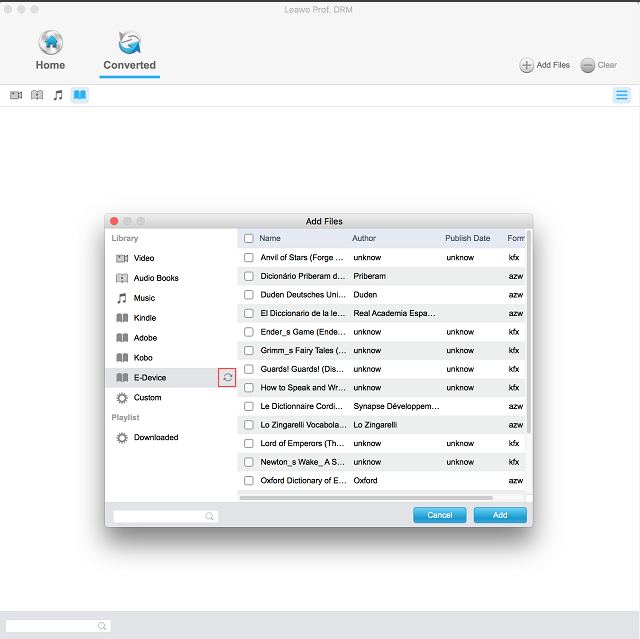This screenshot has height=639, width=640.
Task: Switch to the Converted tab label
Action: 129,65
